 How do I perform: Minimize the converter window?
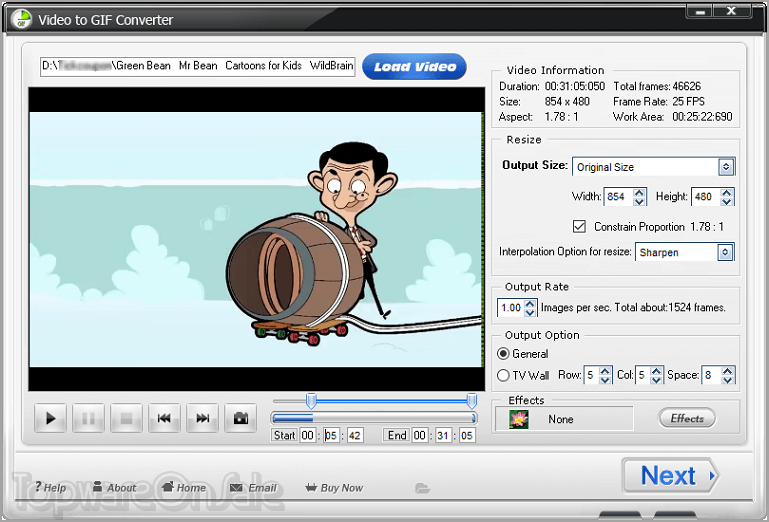700,10
